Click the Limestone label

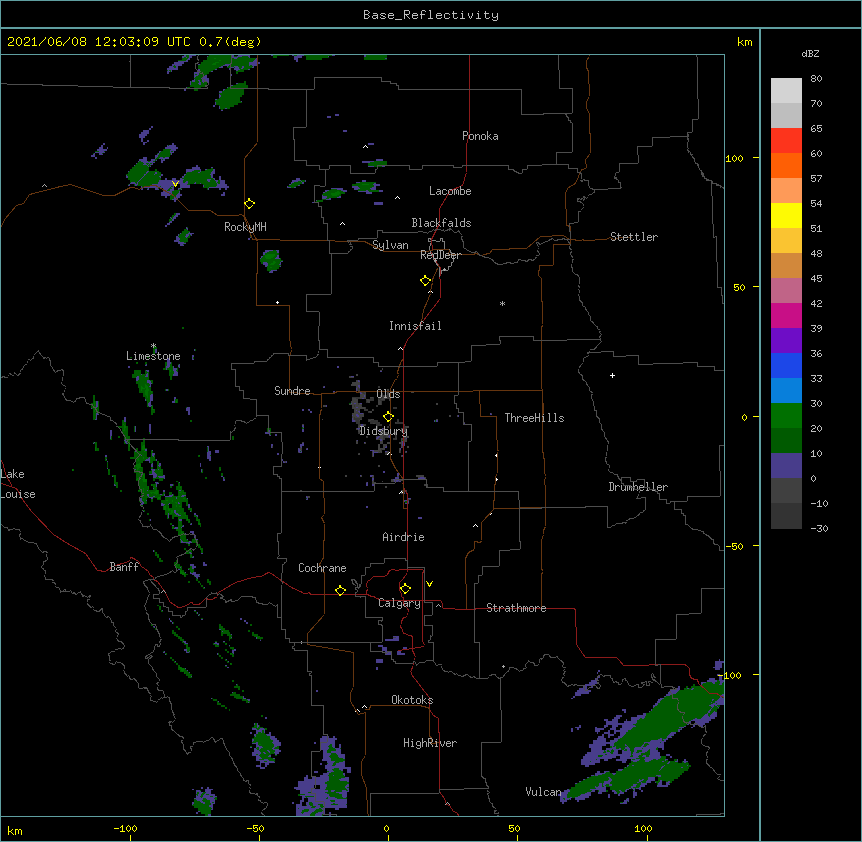click(x=153, y=356)
